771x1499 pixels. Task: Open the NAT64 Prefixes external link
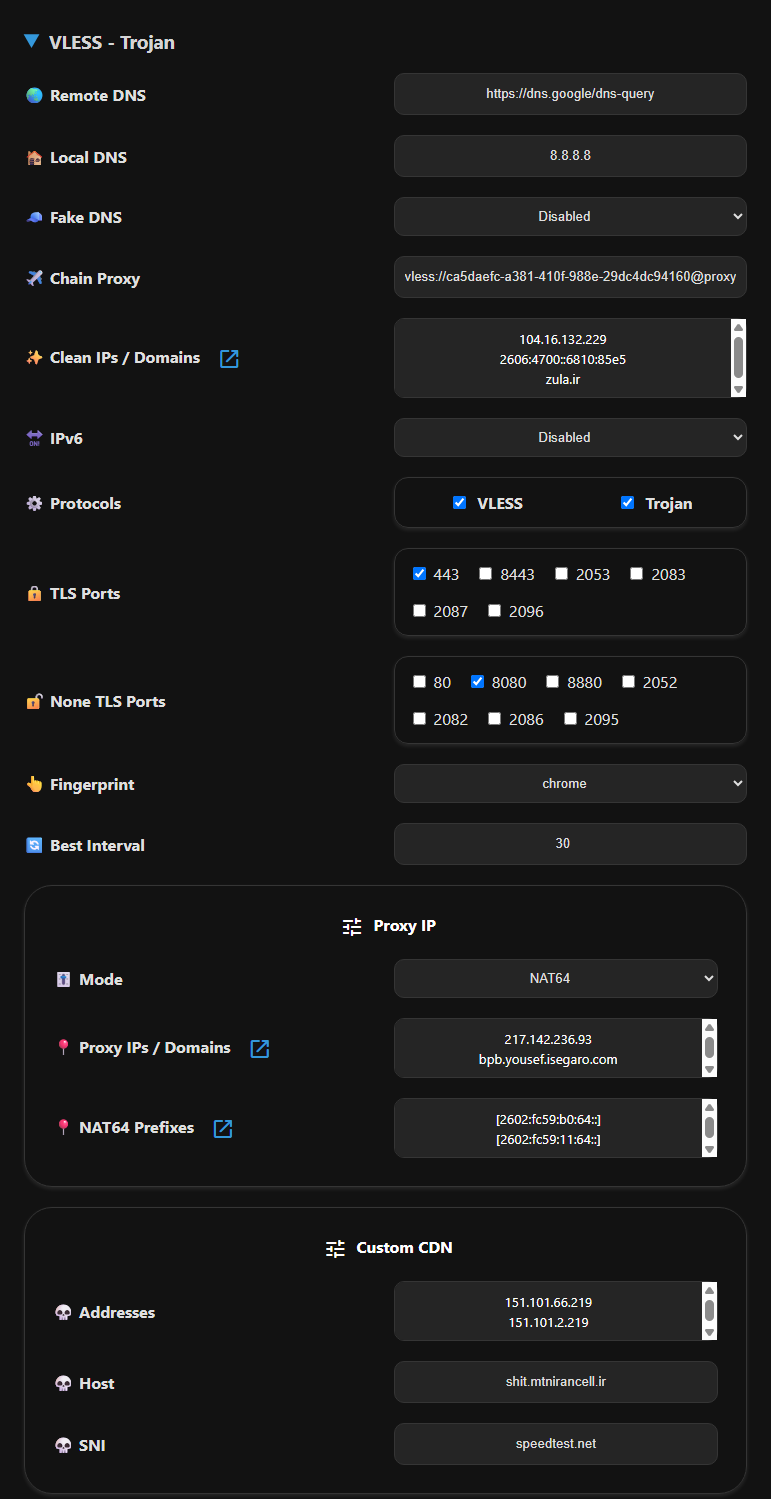pyautogui.click(x=222, y=1127)
